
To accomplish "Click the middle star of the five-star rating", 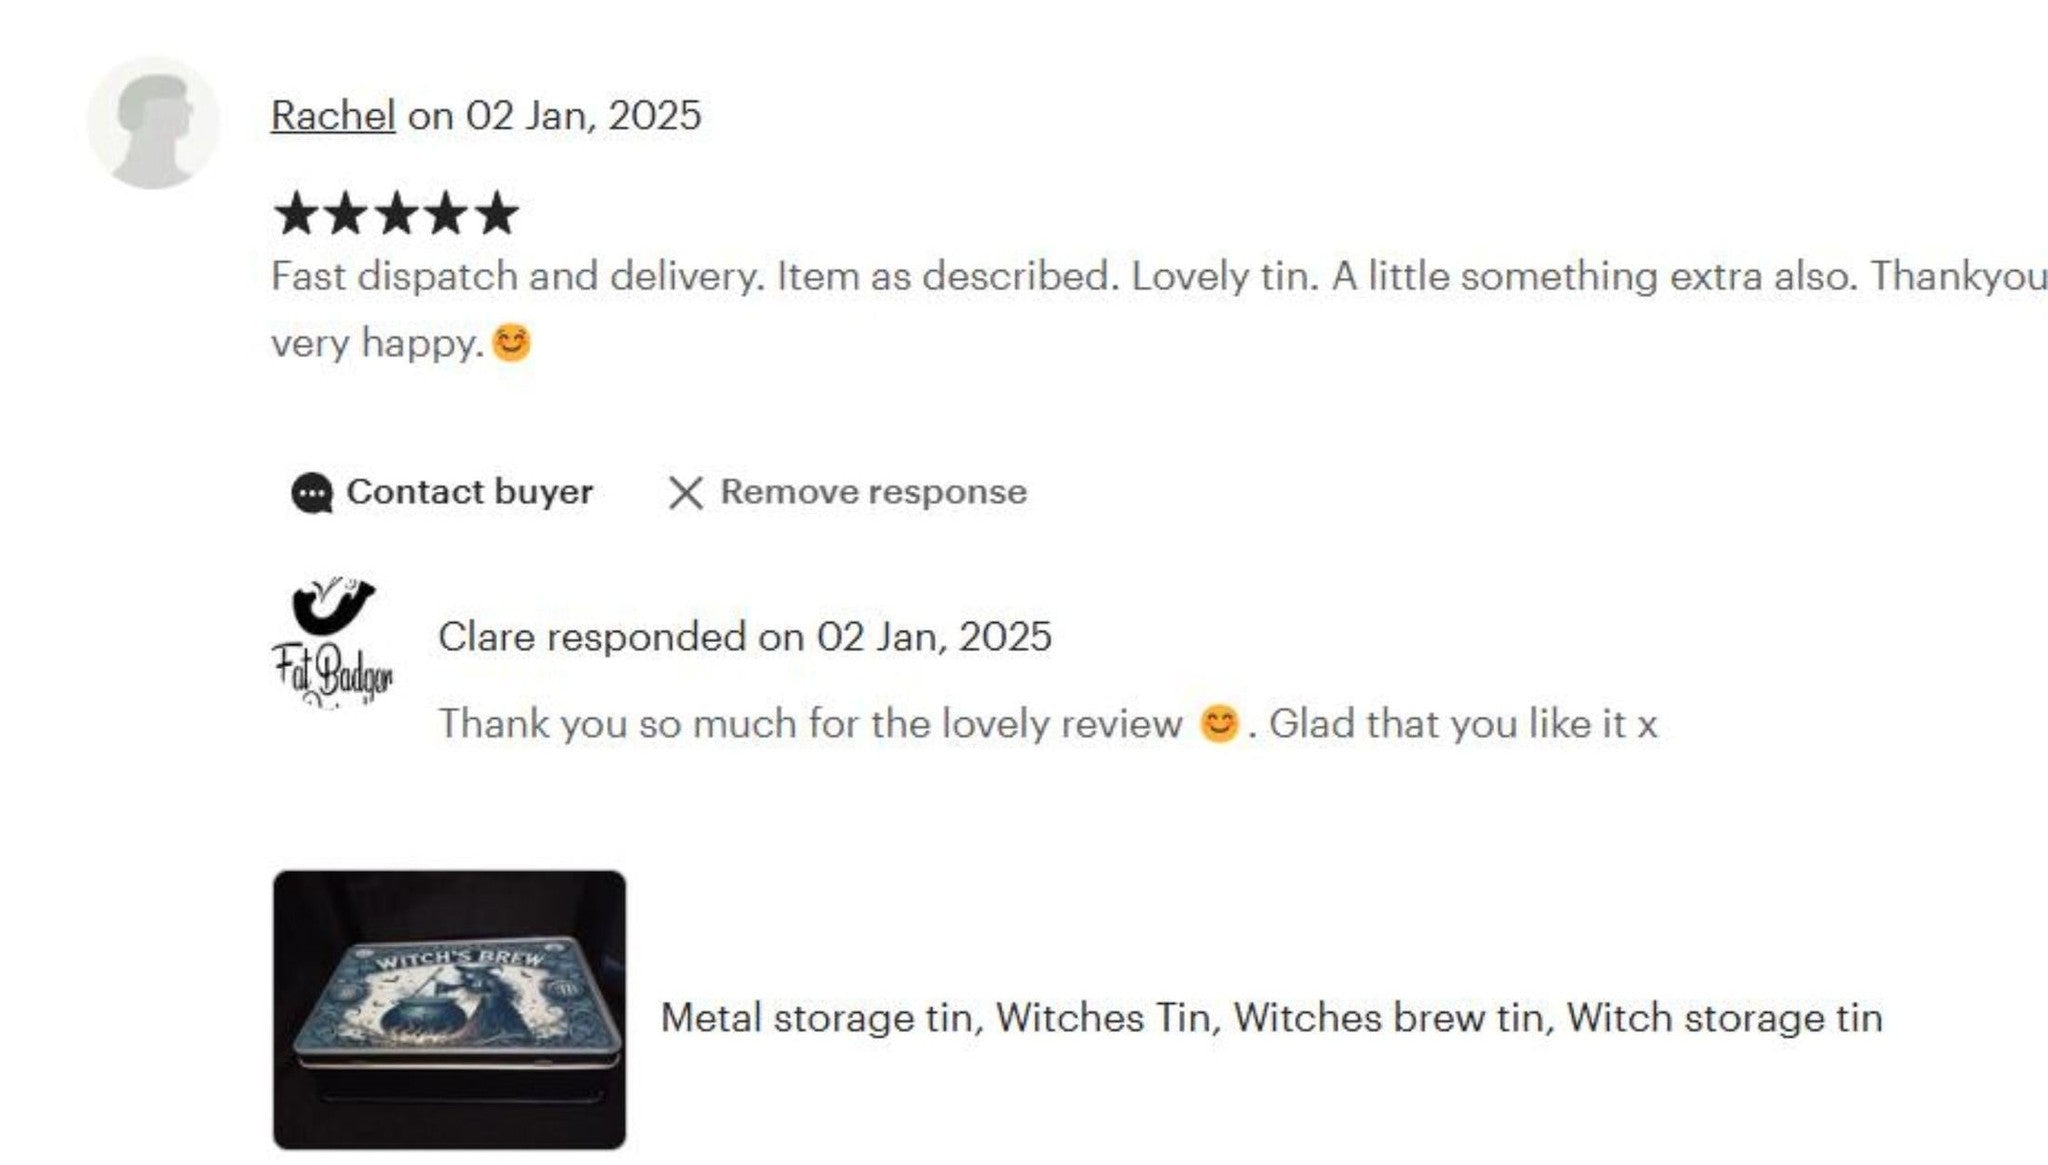I will tap(397, 212).
